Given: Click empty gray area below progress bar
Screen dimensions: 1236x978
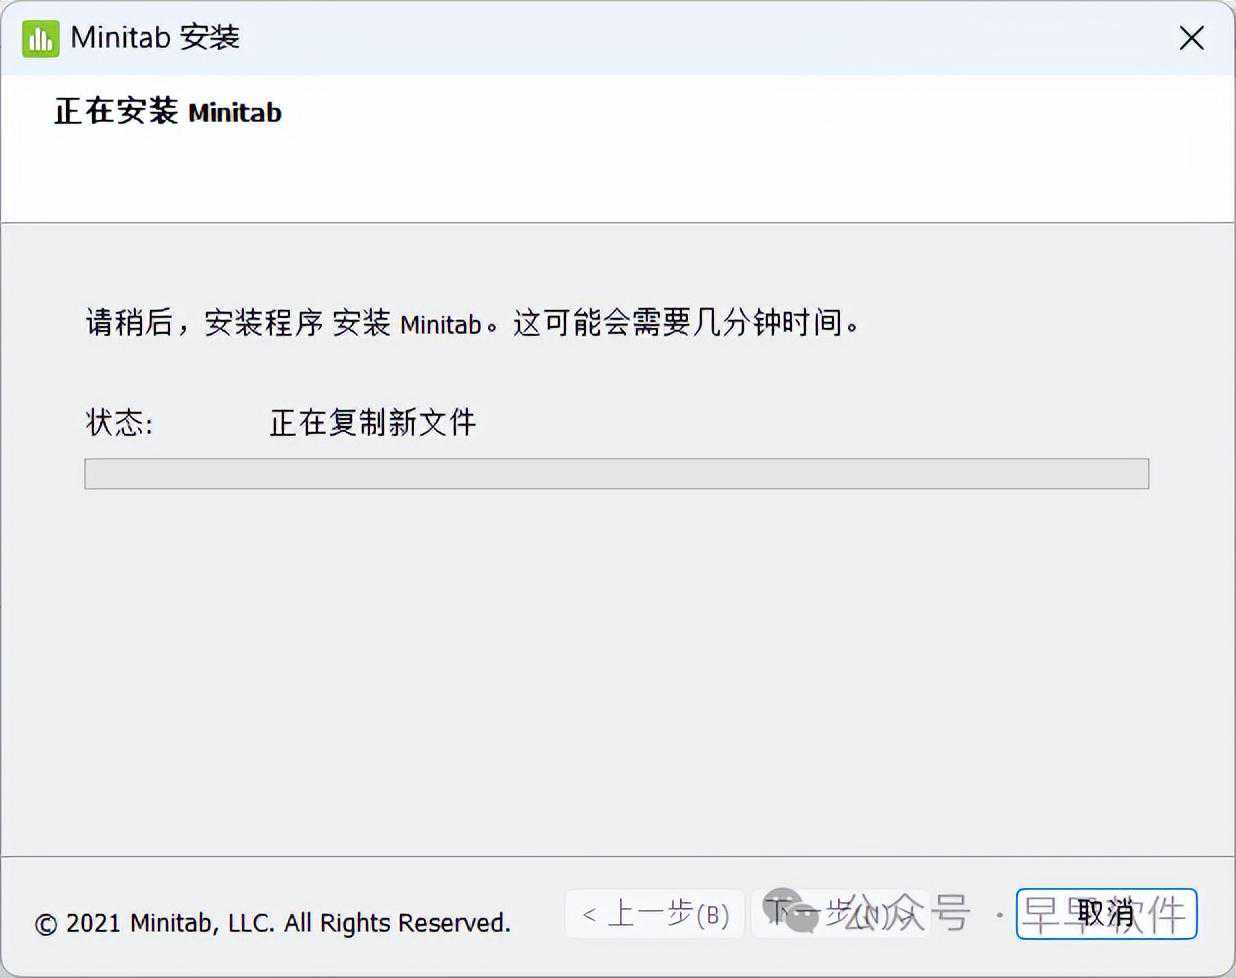Looking at the screenshot, I should [x=616, y=670].
